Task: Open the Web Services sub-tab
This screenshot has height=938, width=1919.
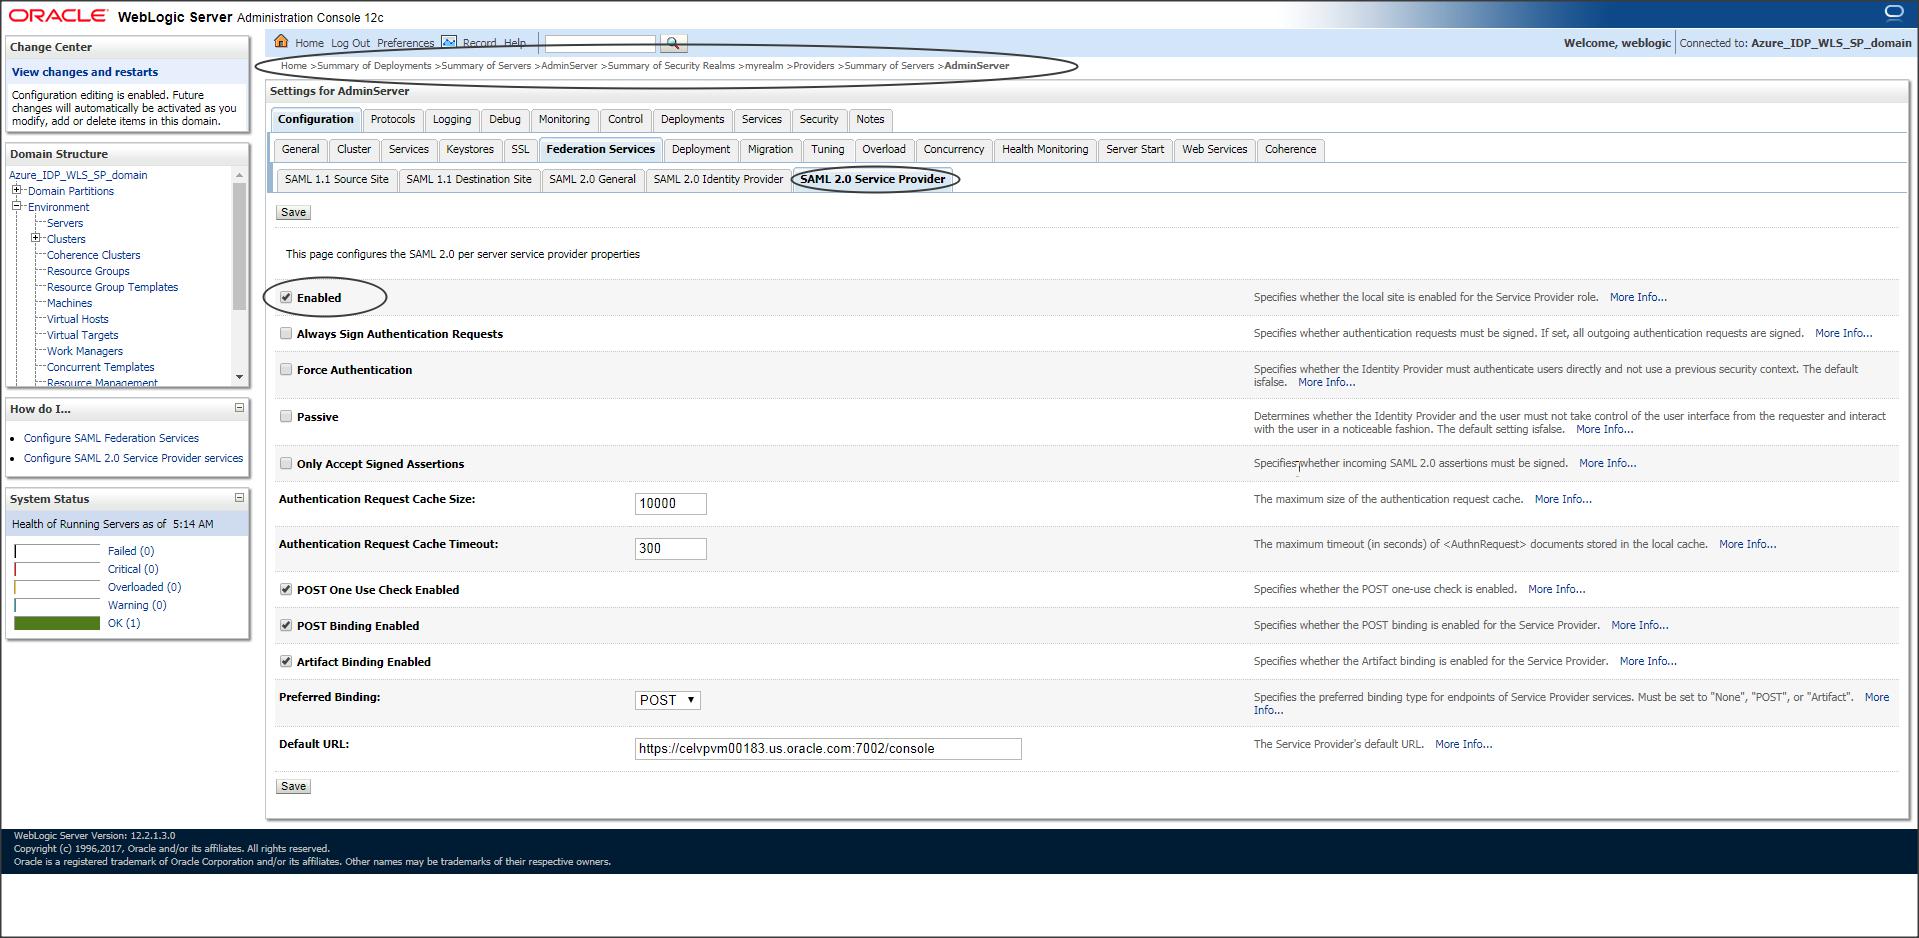Action: [1214, 149]
